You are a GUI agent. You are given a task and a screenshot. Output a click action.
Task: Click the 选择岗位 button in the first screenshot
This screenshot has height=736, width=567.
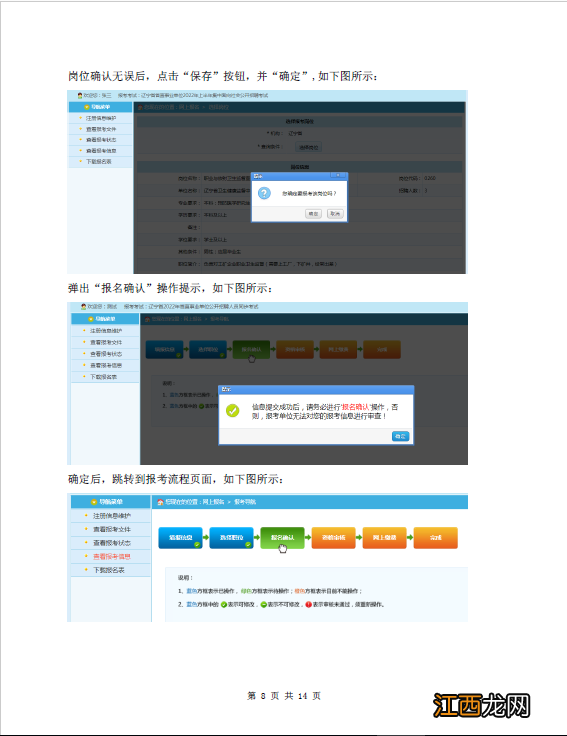[308, 147]
